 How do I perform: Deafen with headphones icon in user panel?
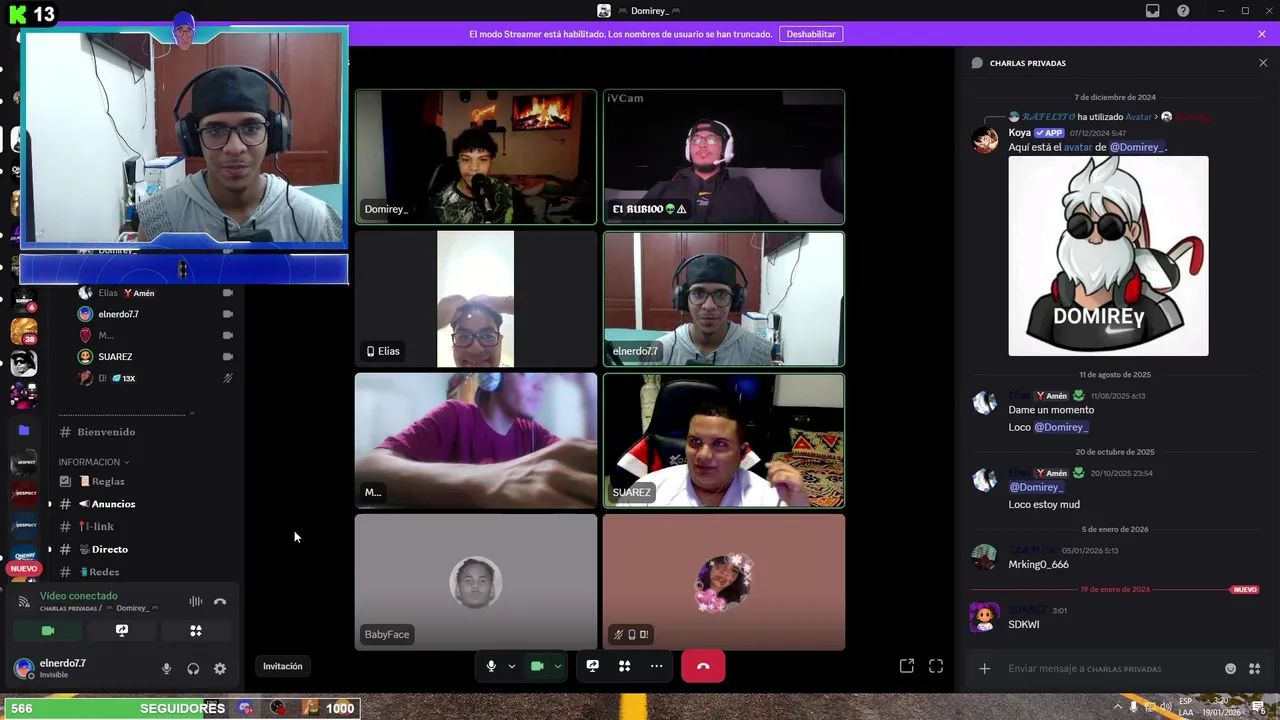coord(193,669)
